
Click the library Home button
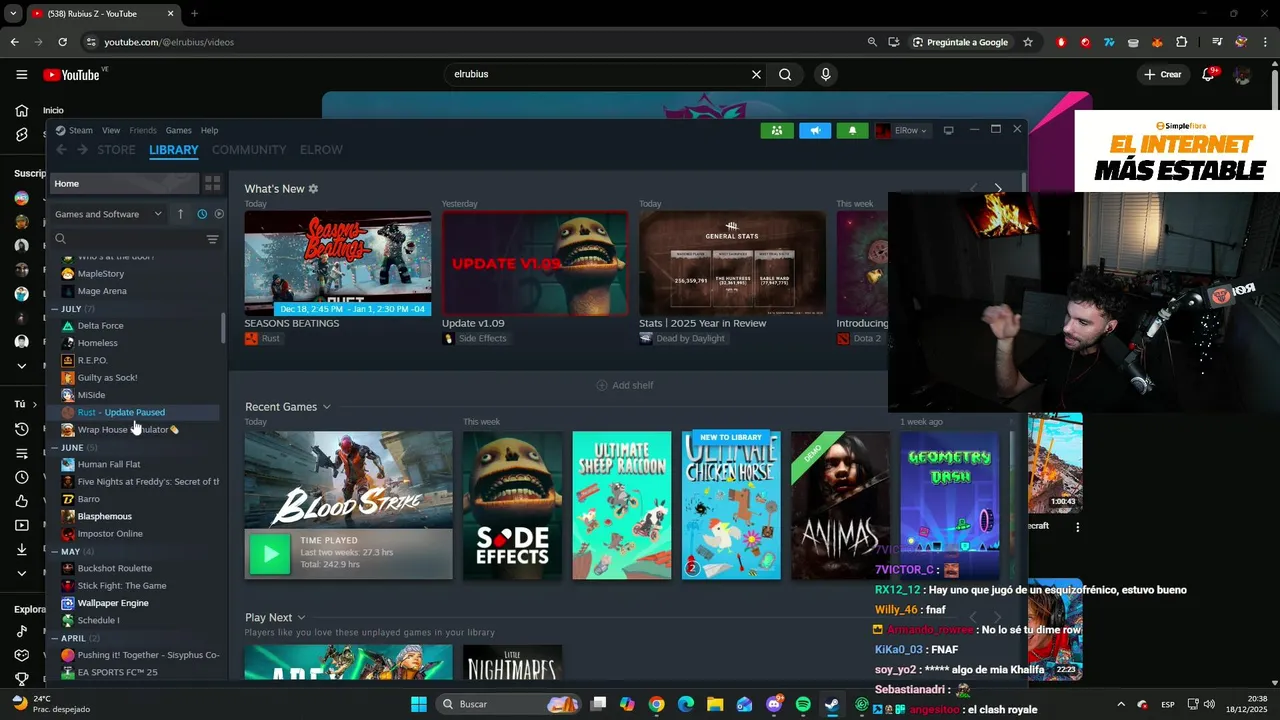pos(125,183)
